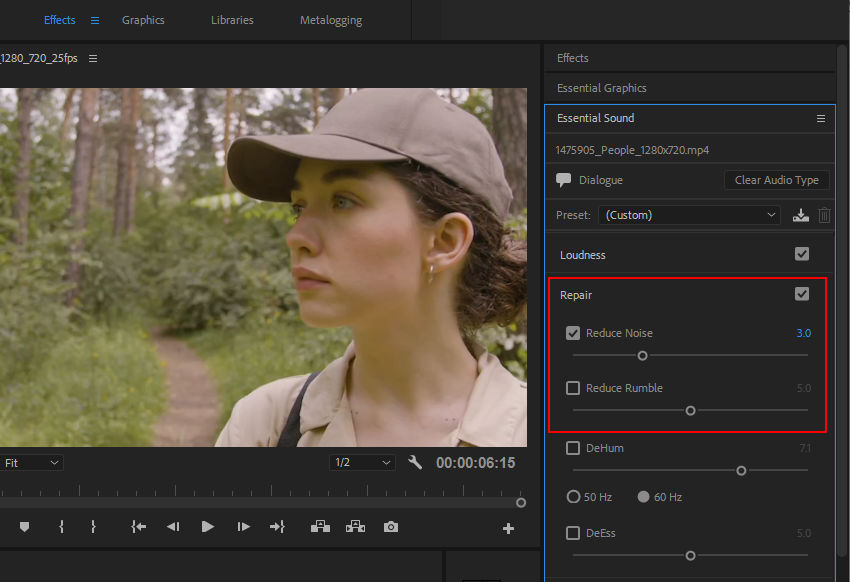Select the 50 Hz radio option
850x582 pixels.
coord(573,497)
